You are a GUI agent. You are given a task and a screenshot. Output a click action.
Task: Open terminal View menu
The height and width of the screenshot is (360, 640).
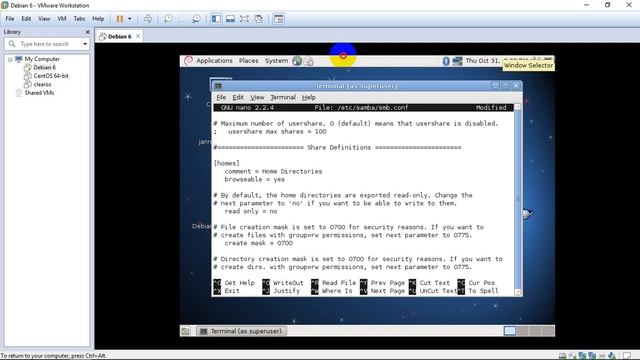[x=257, y=98]
